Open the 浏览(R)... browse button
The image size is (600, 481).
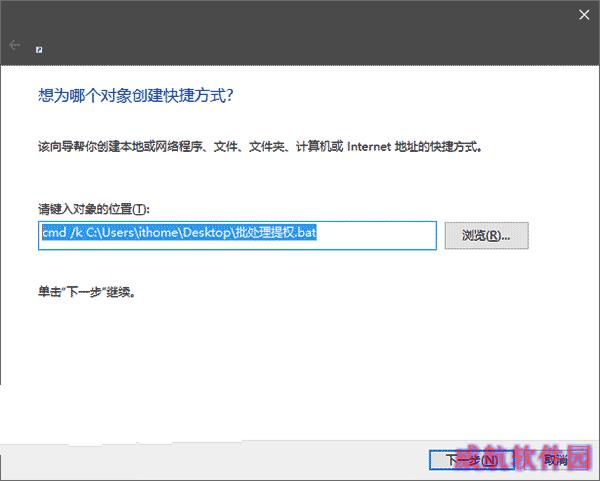click(x=486, y=235)
